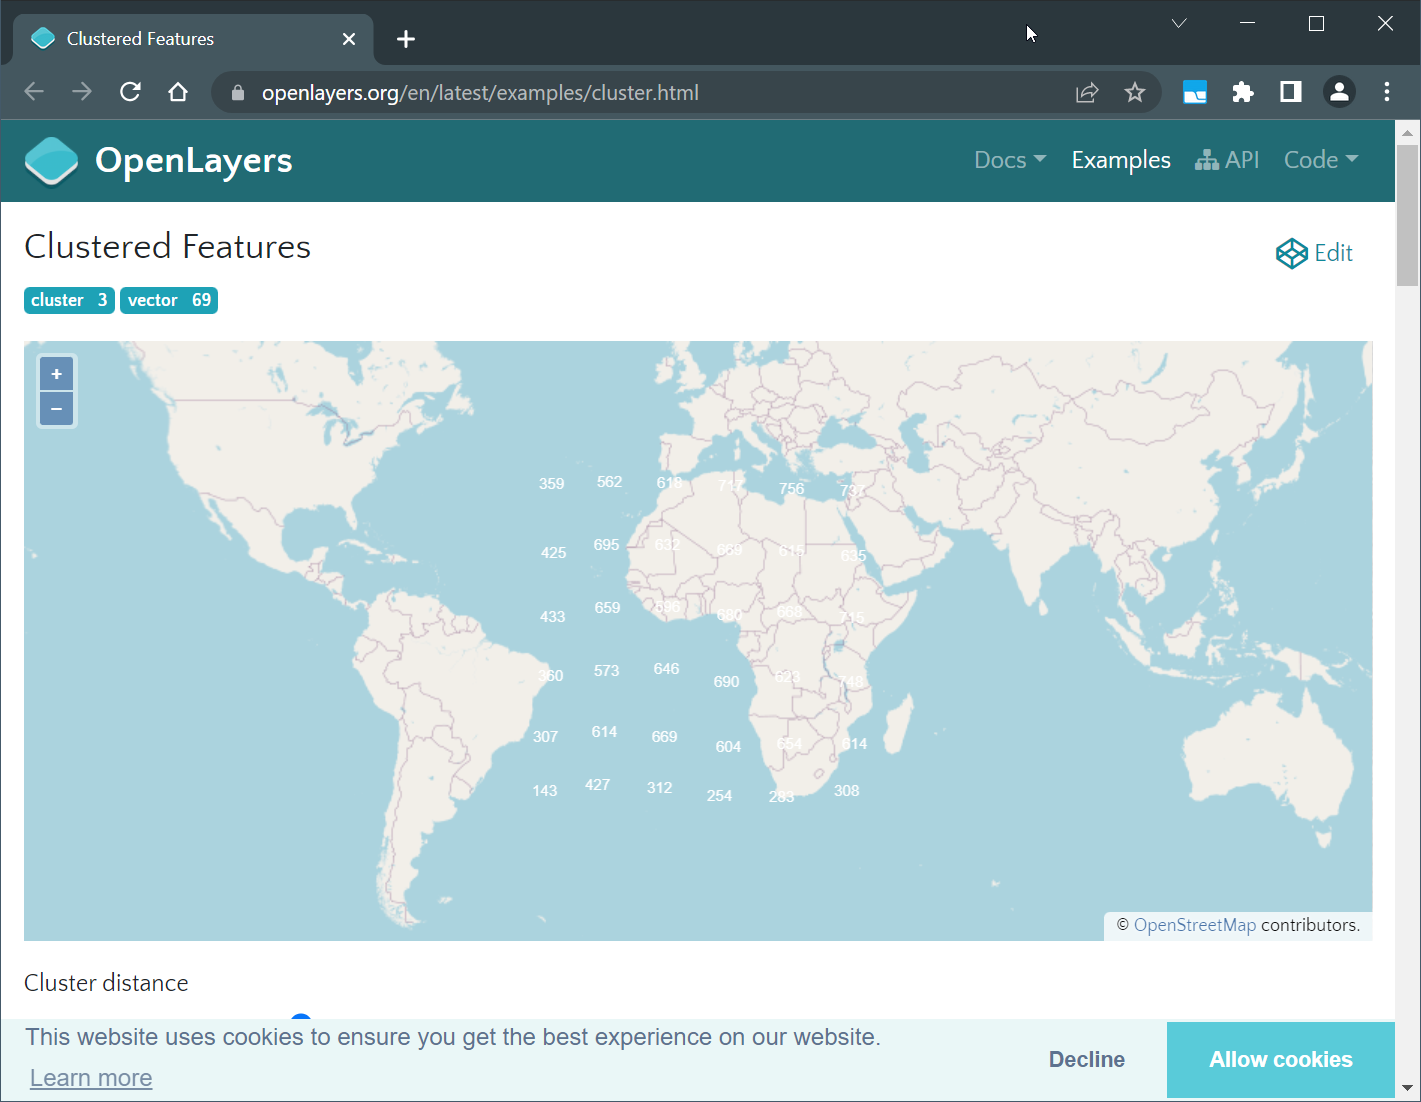The width and height of the screenshot is (1421, 1102).
Task: Open the Learn more link
Action: pyautogui.click(x=91, y=1077)
